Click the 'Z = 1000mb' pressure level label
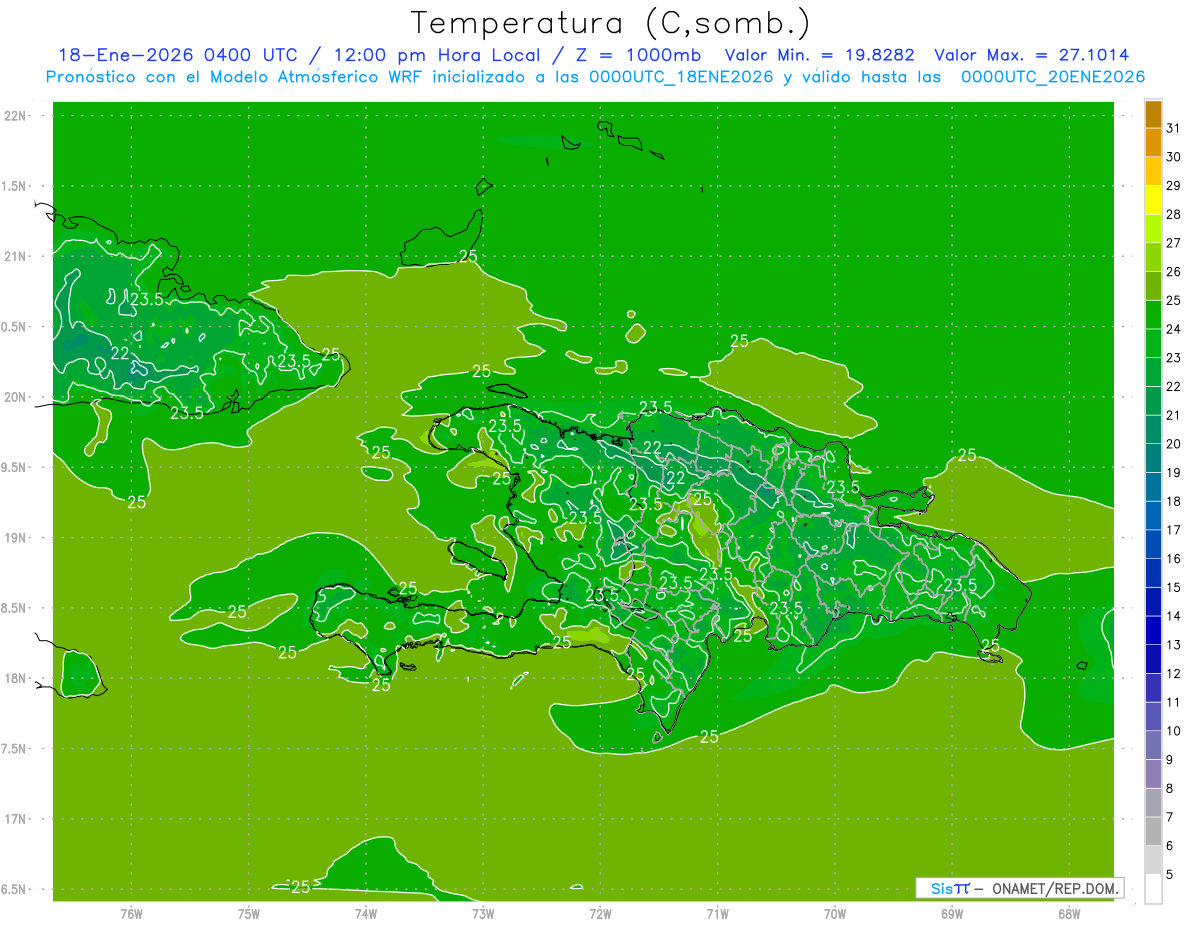Screen dimensions: 1200x927 click(x=638, y=55)
